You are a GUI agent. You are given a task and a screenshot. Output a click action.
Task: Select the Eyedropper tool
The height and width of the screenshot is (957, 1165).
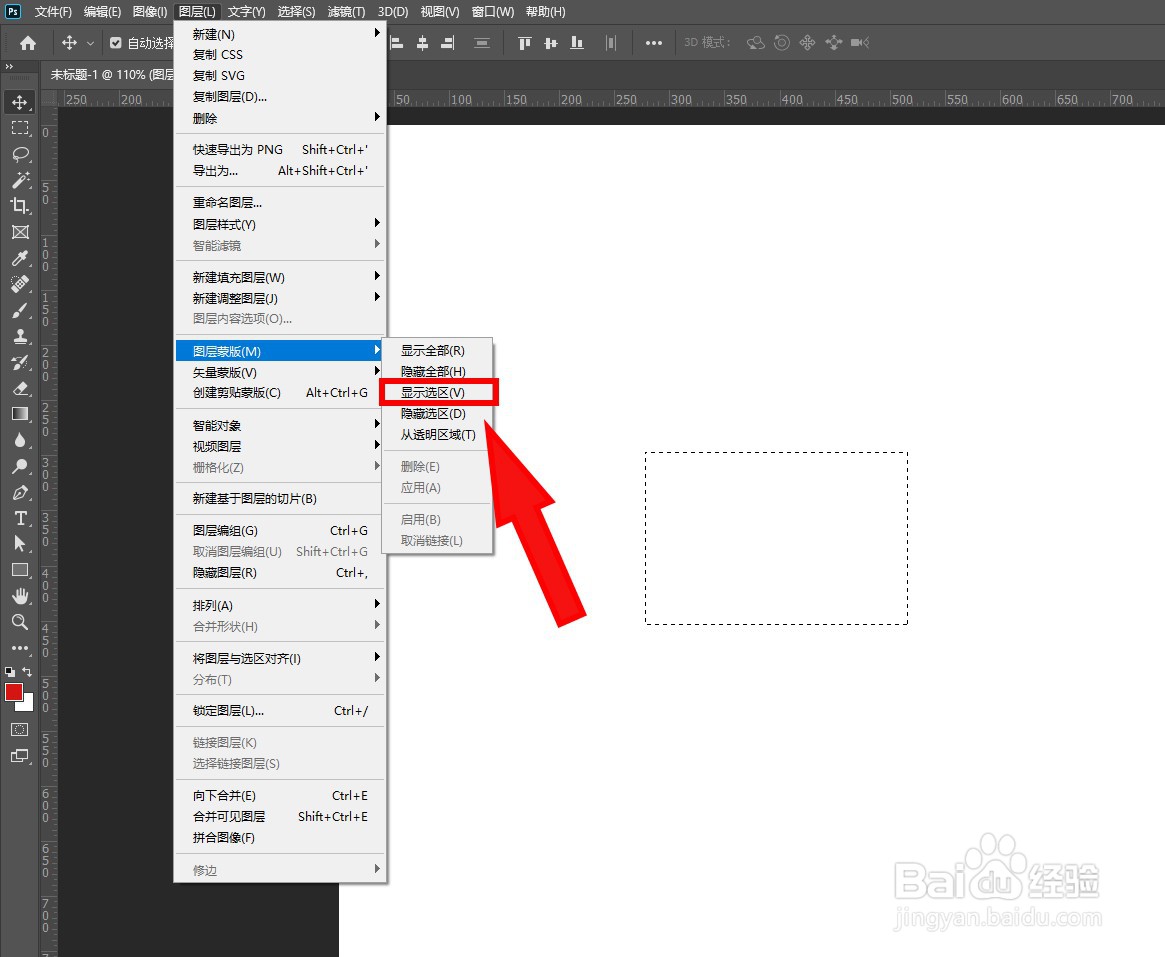20,258
